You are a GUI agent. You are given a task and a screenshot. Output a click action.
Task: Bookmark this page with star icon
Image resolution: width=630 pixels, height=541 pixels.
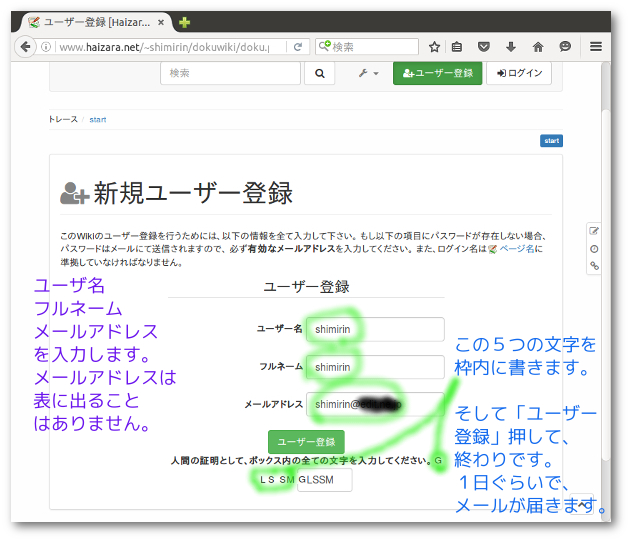click(434, 46)
